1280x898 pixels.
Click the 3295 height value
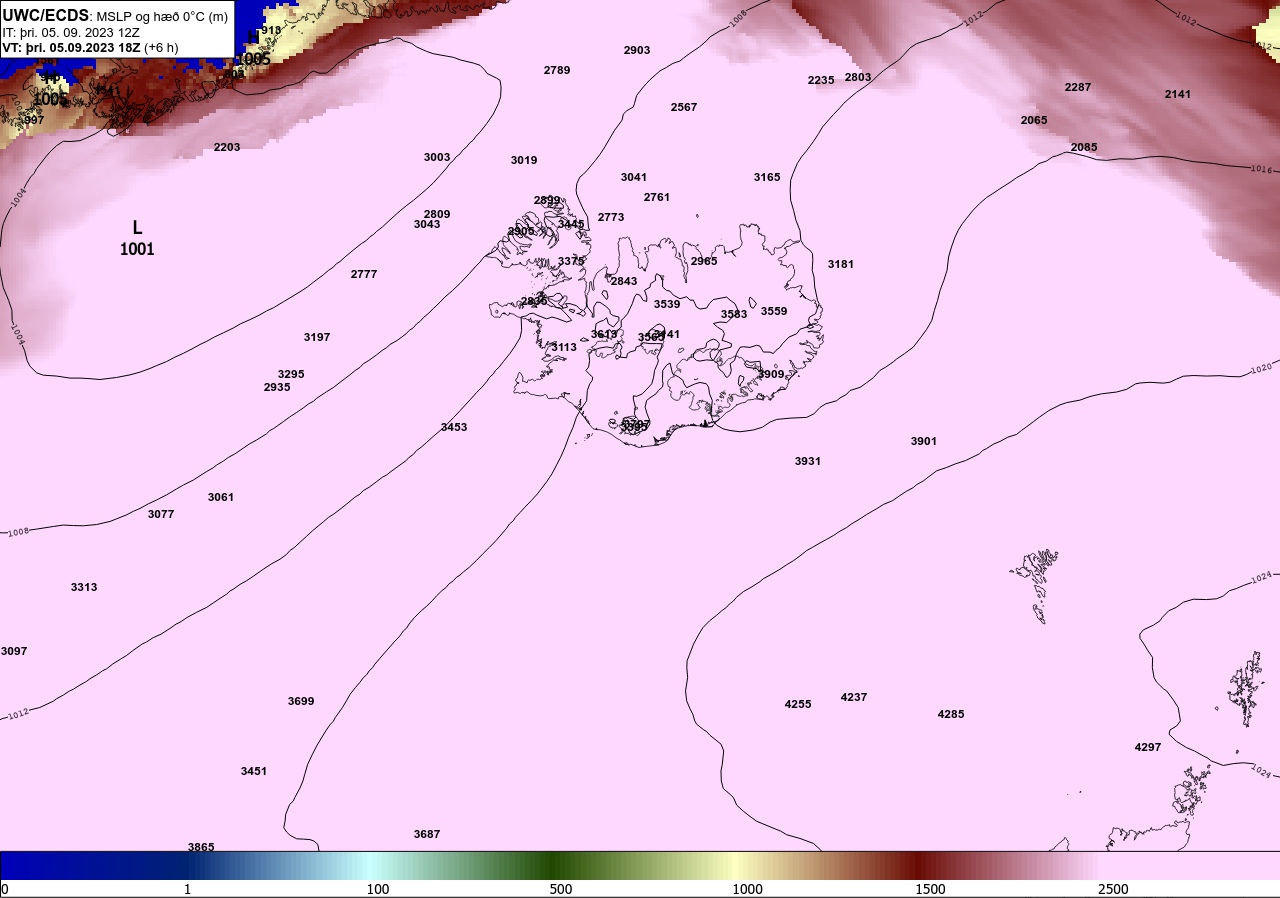[x=291, y=374]
